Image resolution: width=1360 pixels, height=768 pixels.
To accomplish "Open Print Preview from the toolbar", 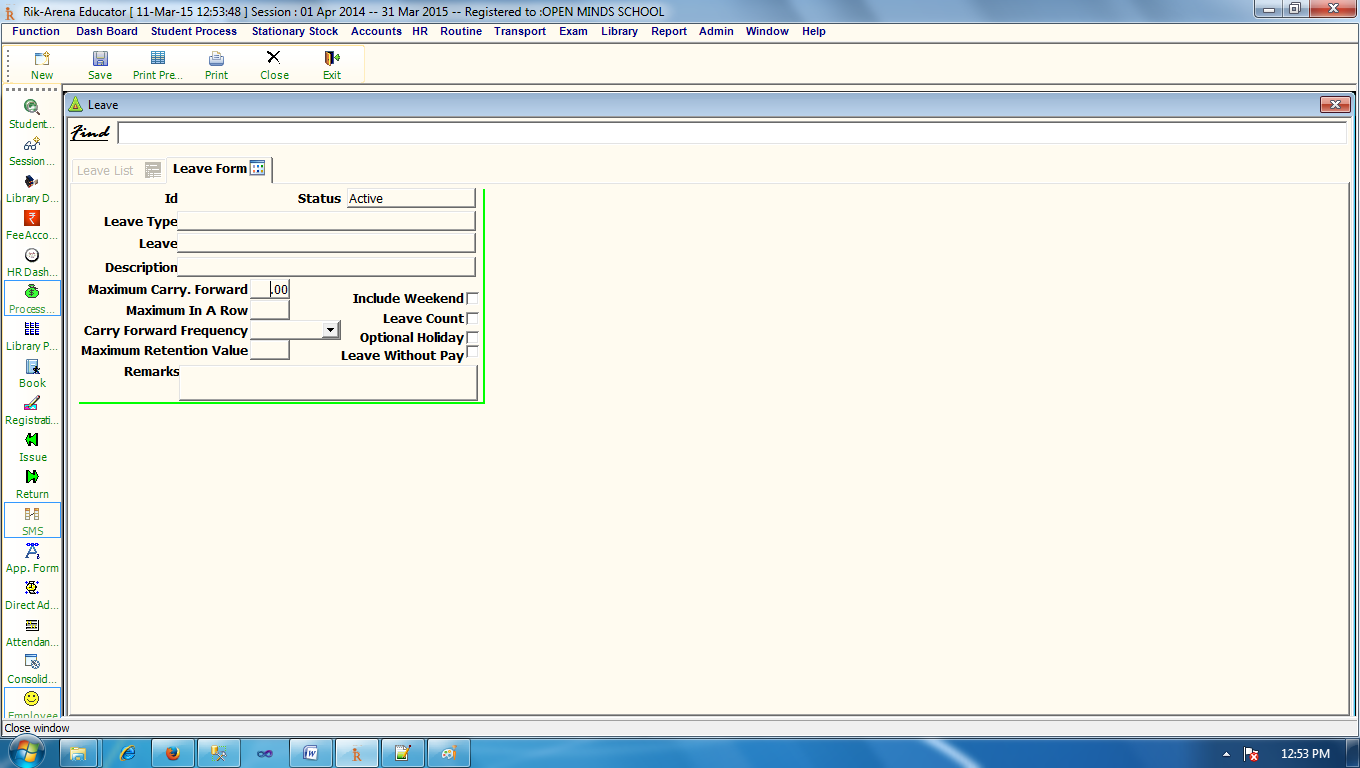I will click(158, 59).
